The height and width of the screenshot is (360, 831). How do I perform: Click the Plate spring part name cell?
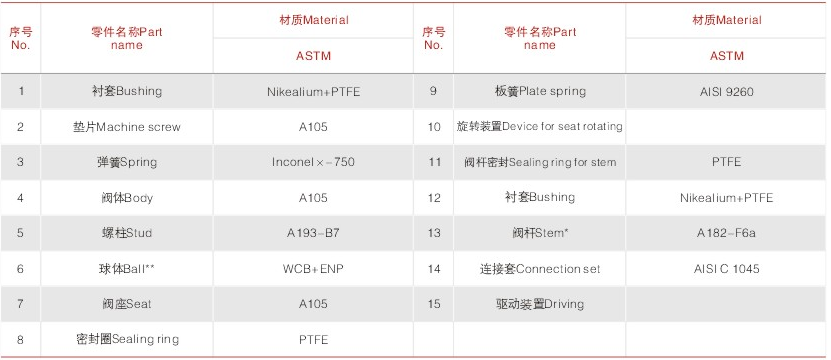pos(540,92)
